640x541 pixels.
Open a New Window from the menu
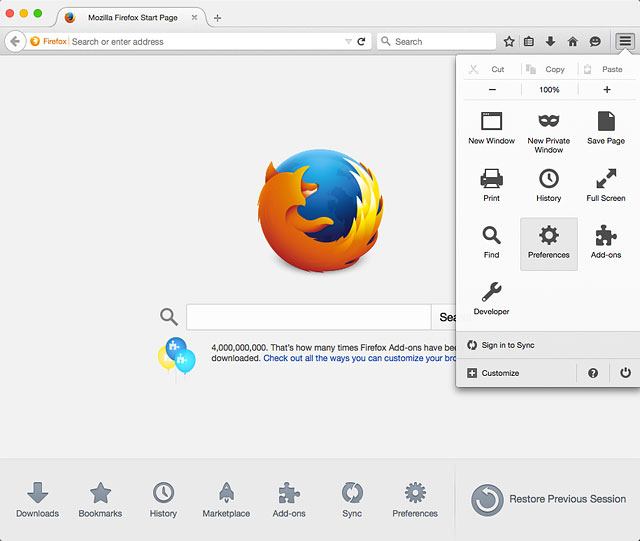click(x=491, y=128)
